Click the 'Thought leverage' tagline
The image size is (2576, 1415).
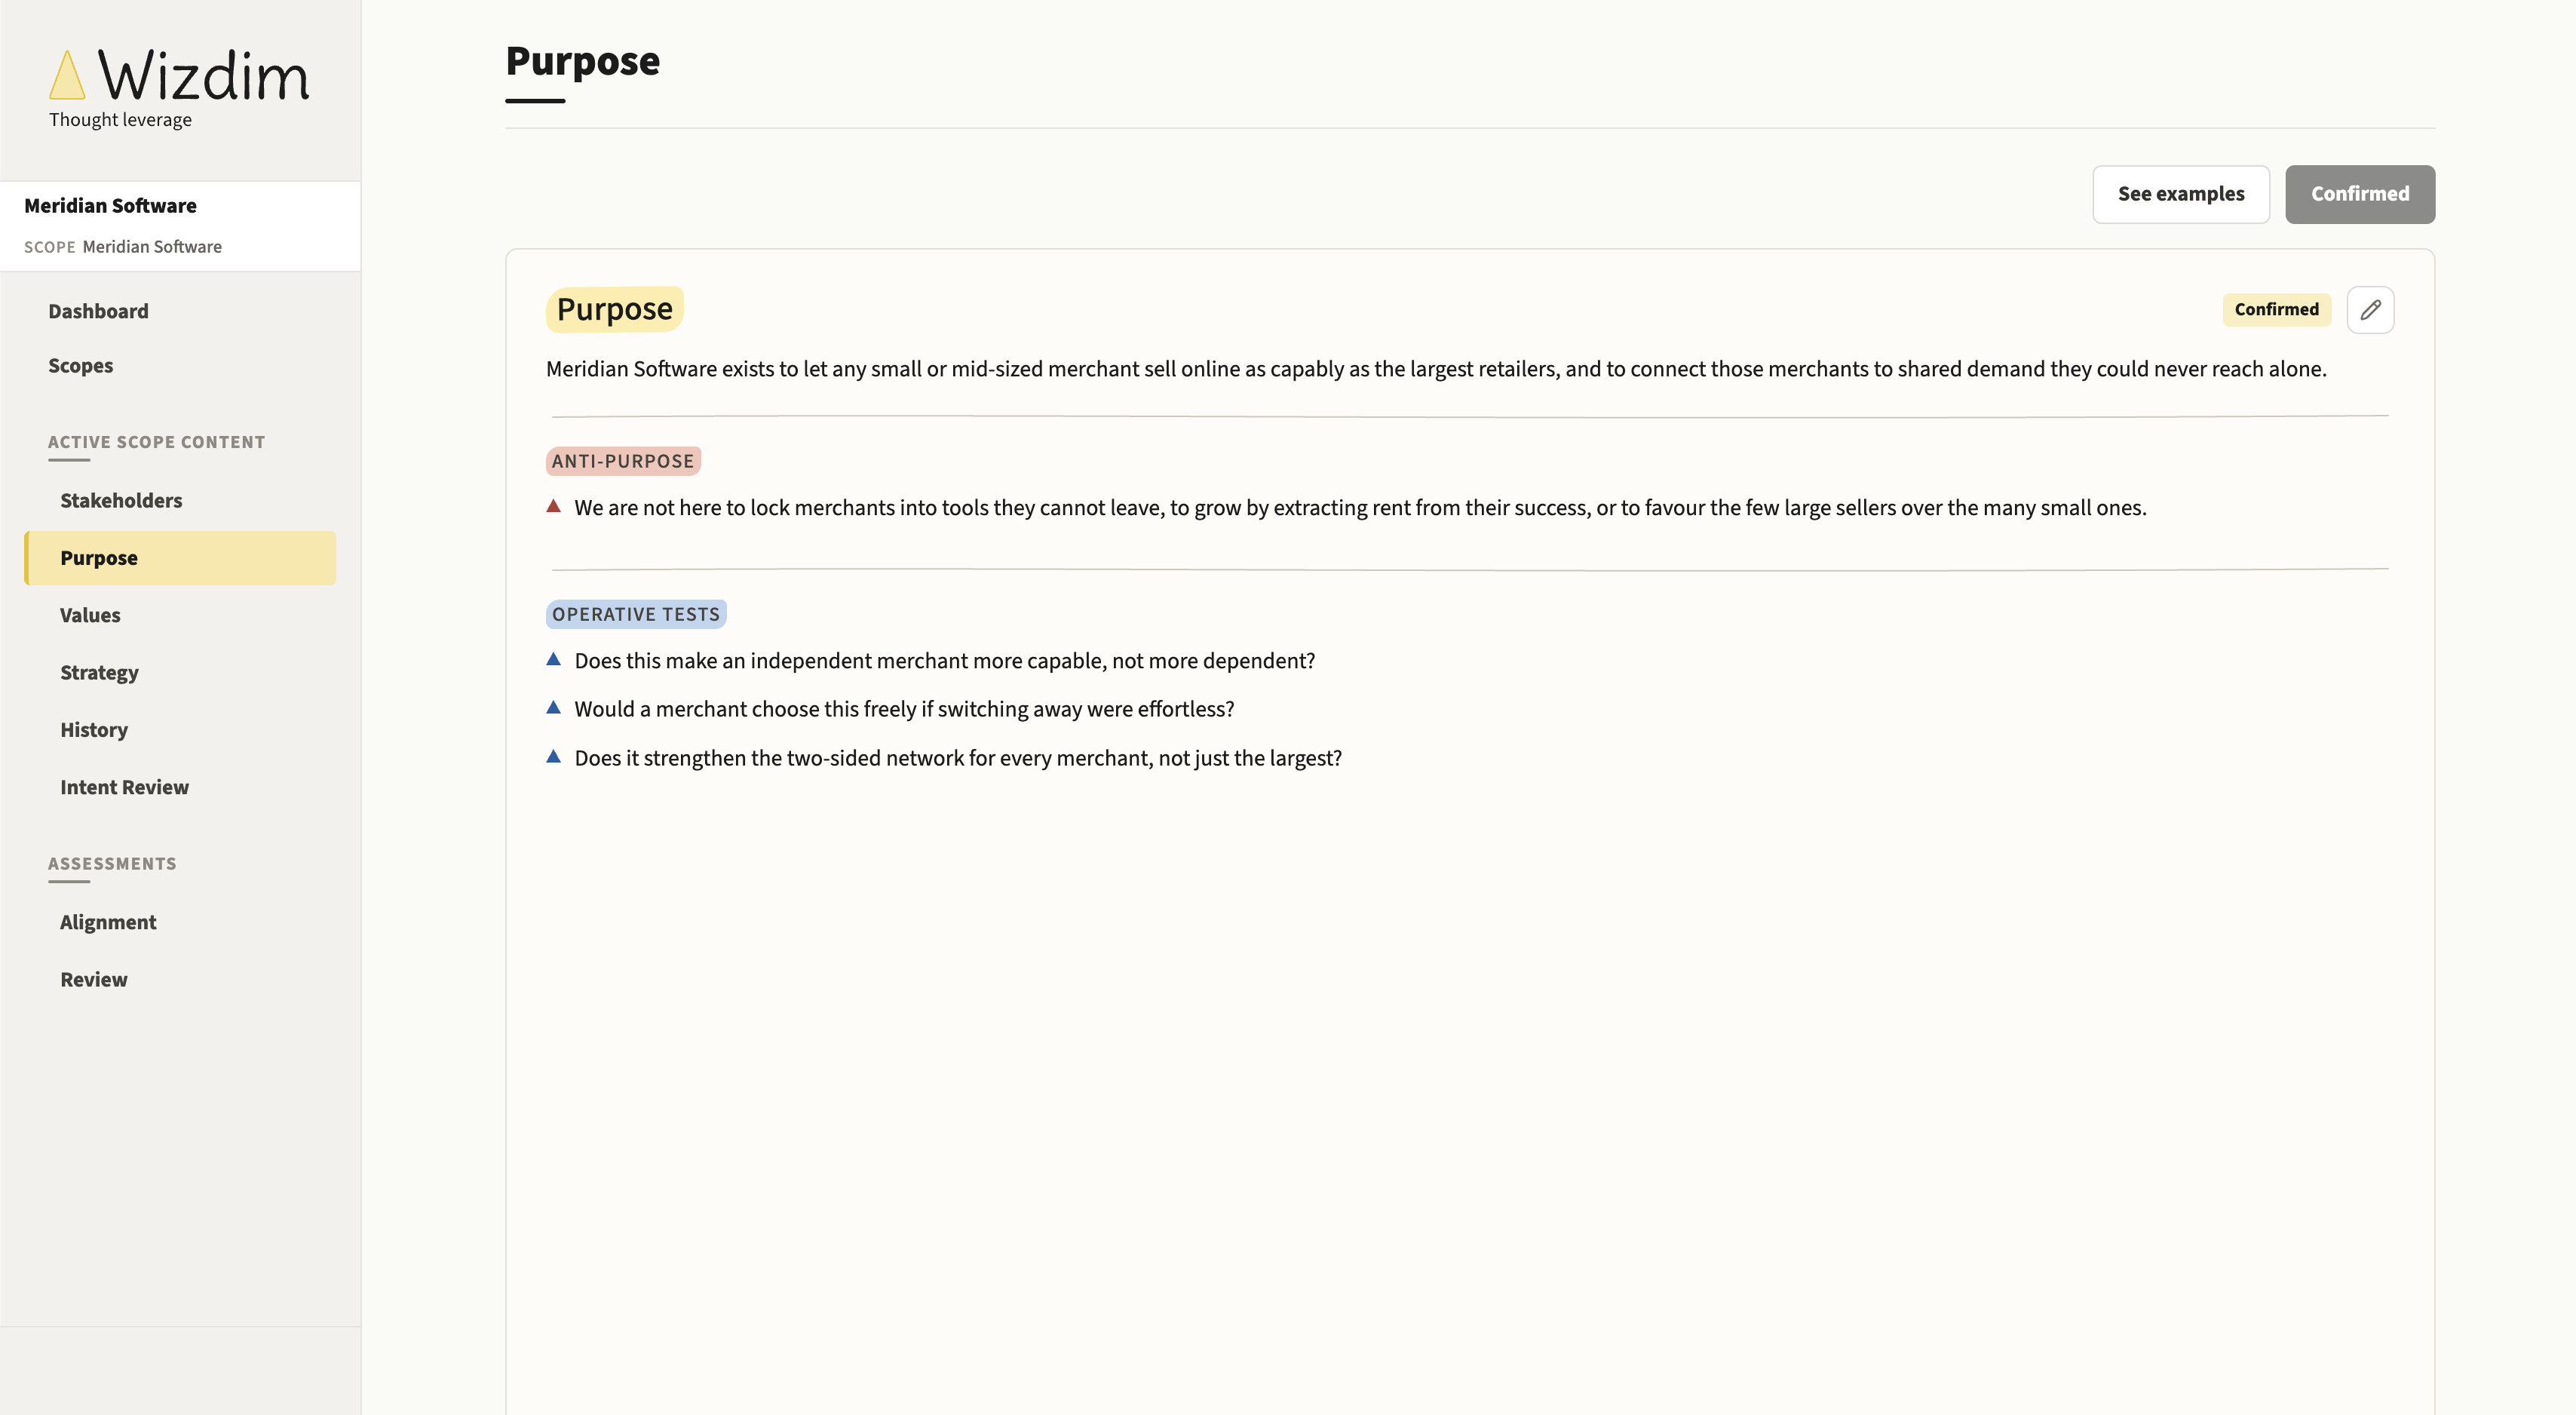pos(120,120)
